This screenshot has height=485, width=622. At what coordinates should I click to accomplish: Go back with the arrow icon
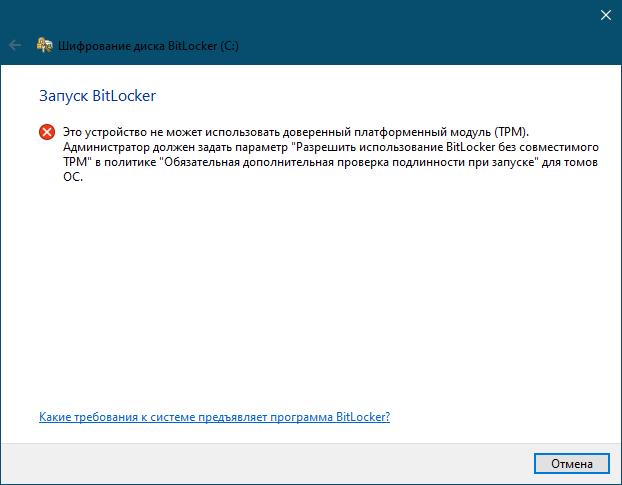pyautogui.click(x=15, y=45)
